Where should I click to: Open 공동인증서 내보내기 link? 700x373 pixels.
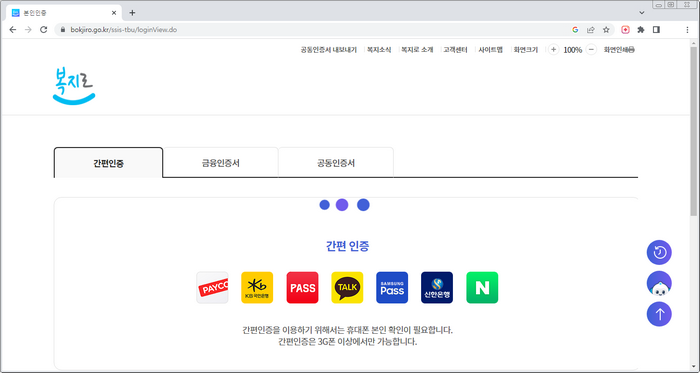coord(329,50)
